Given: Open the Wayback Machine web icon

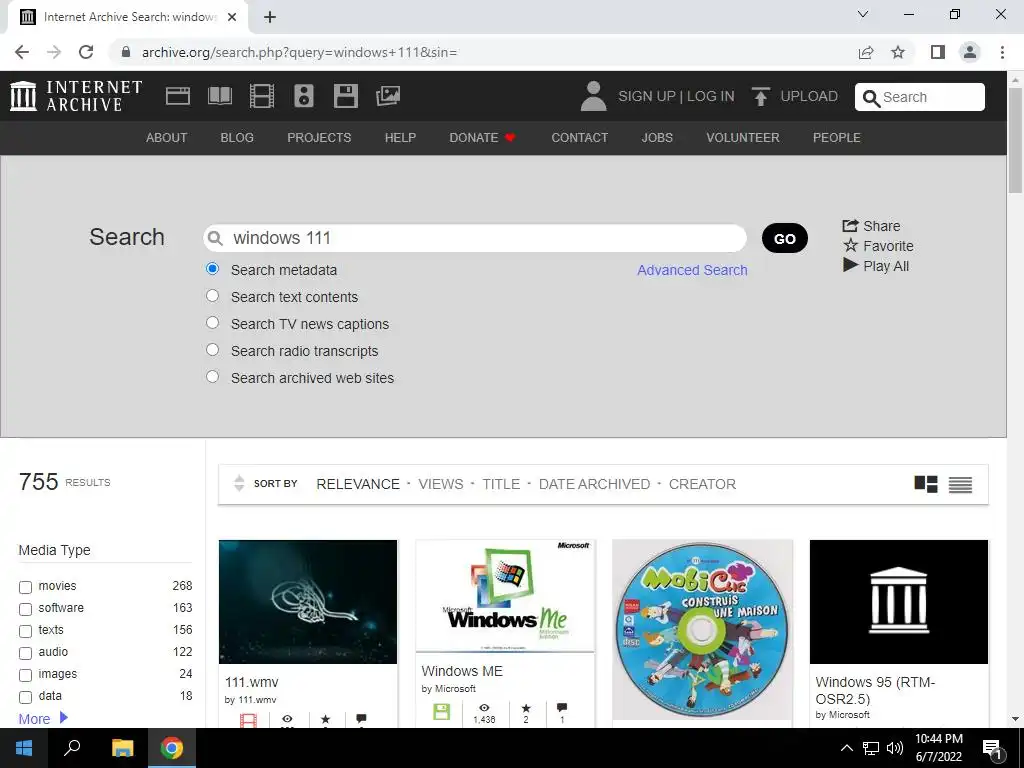Looking at the screenshot, I should 178,96.
